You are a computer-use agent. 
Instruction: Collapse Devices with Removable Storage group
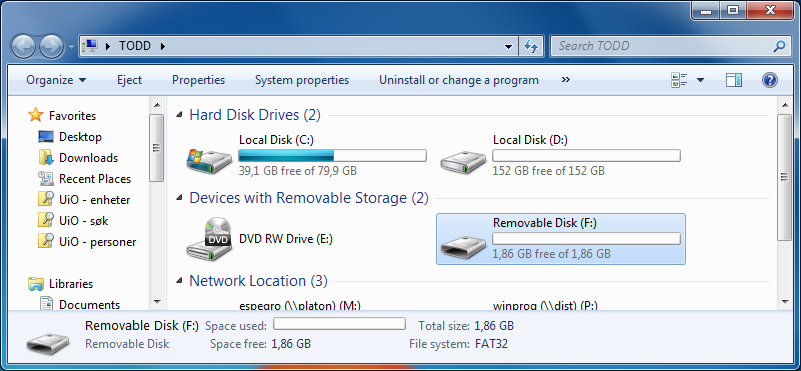coord(179,197)
